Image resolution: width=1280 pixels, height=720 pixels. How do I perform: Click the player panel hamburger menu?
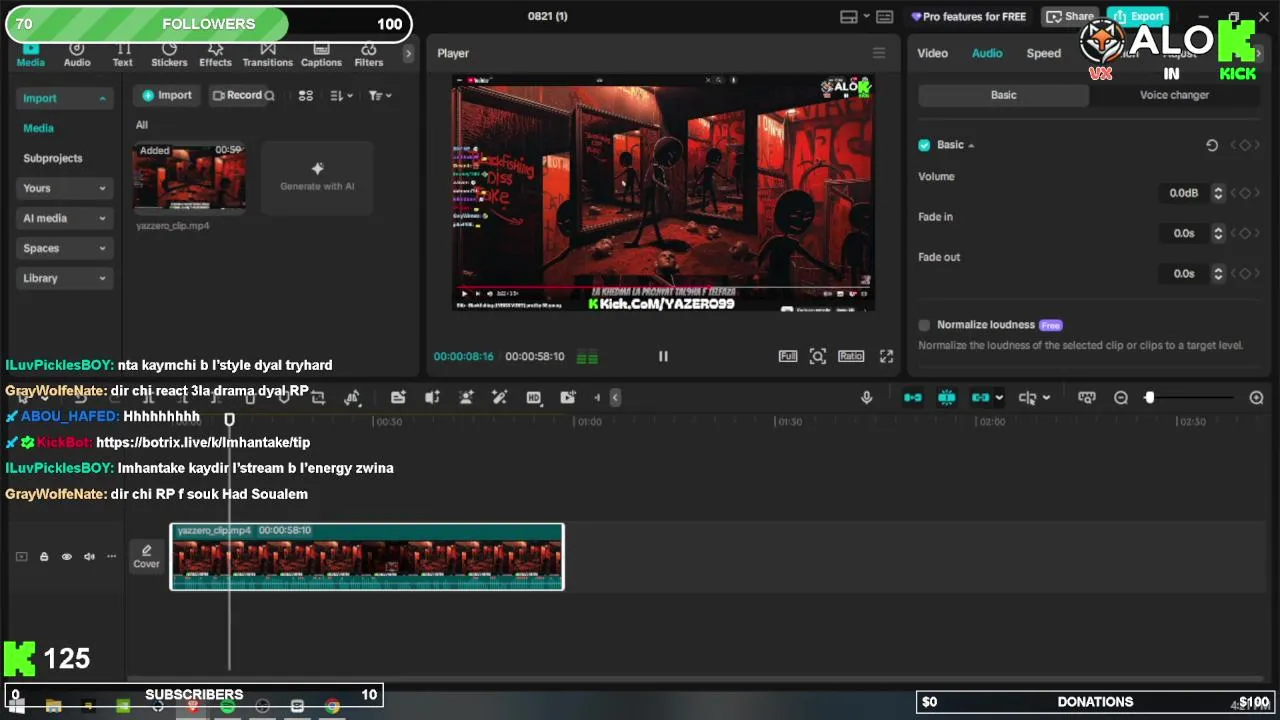879,53
